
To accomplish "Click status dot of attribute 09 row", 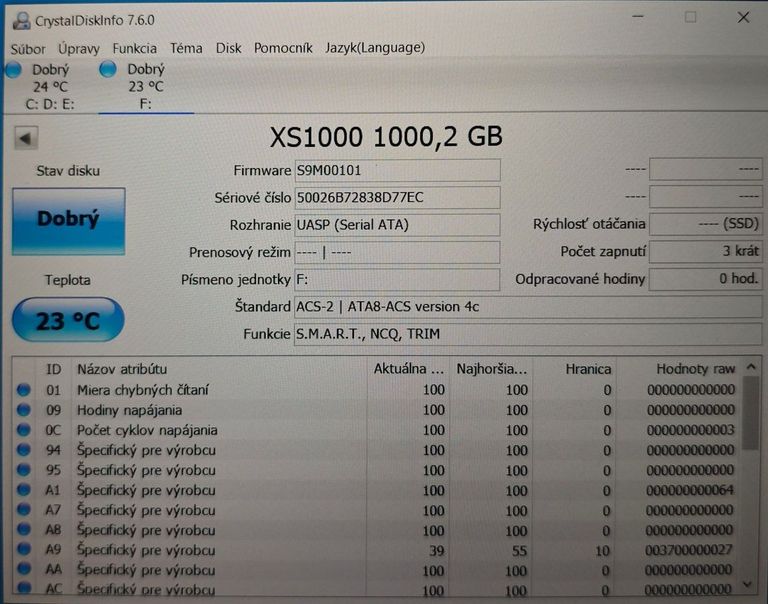I will click(24, 410).
